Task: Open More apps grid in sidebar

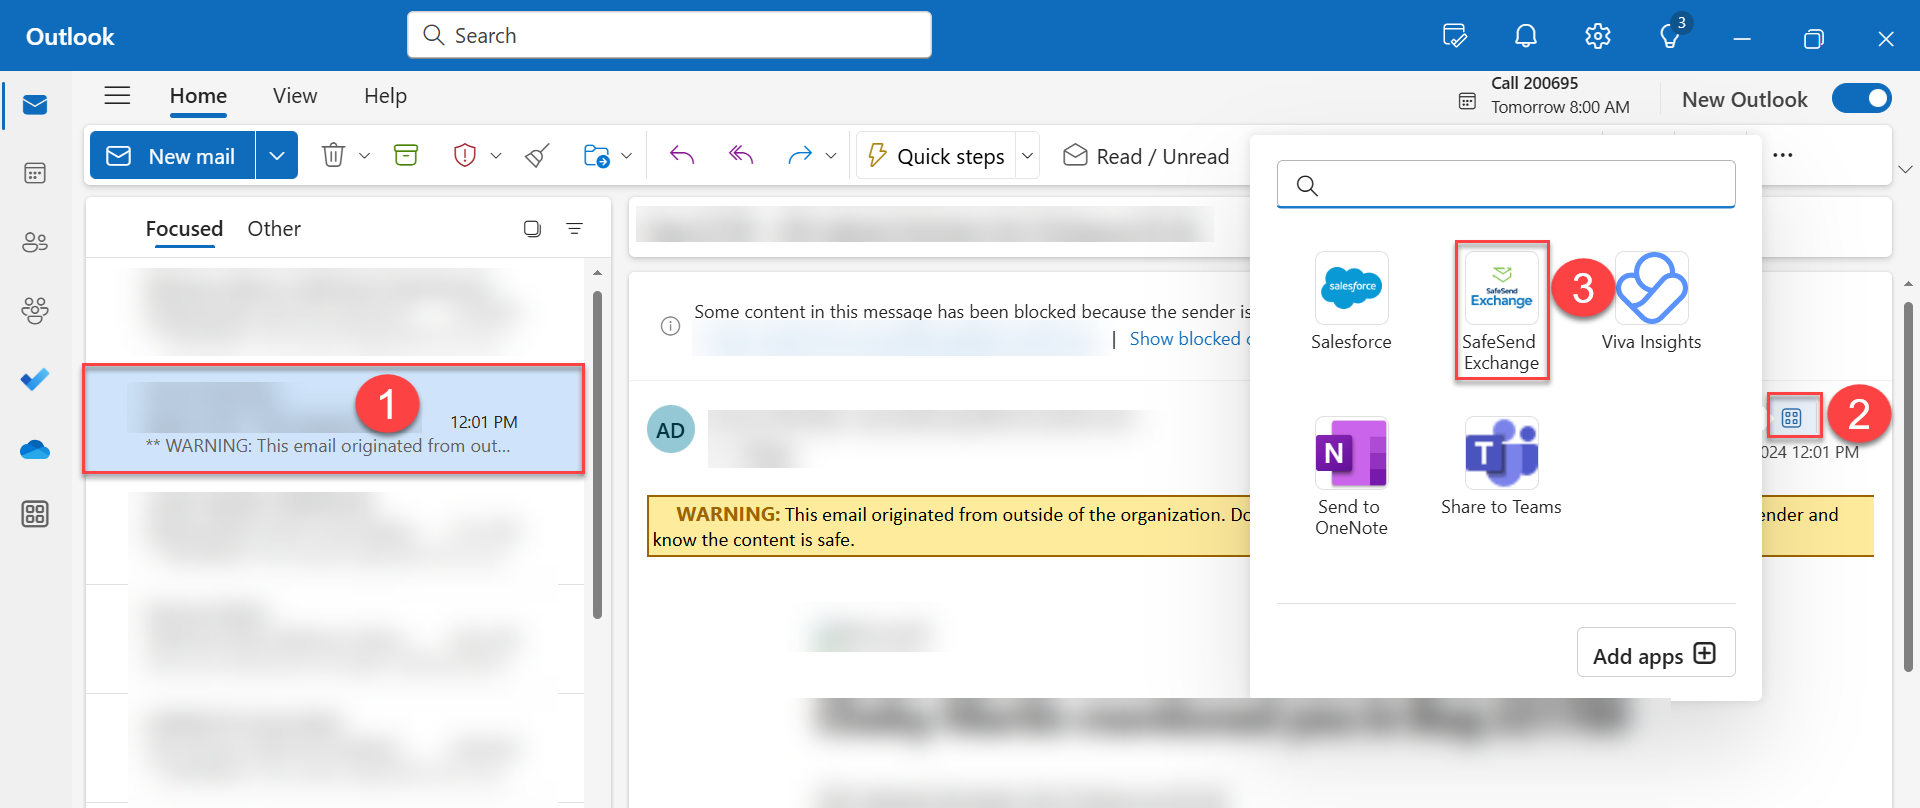Action: (x=35, y=514)
